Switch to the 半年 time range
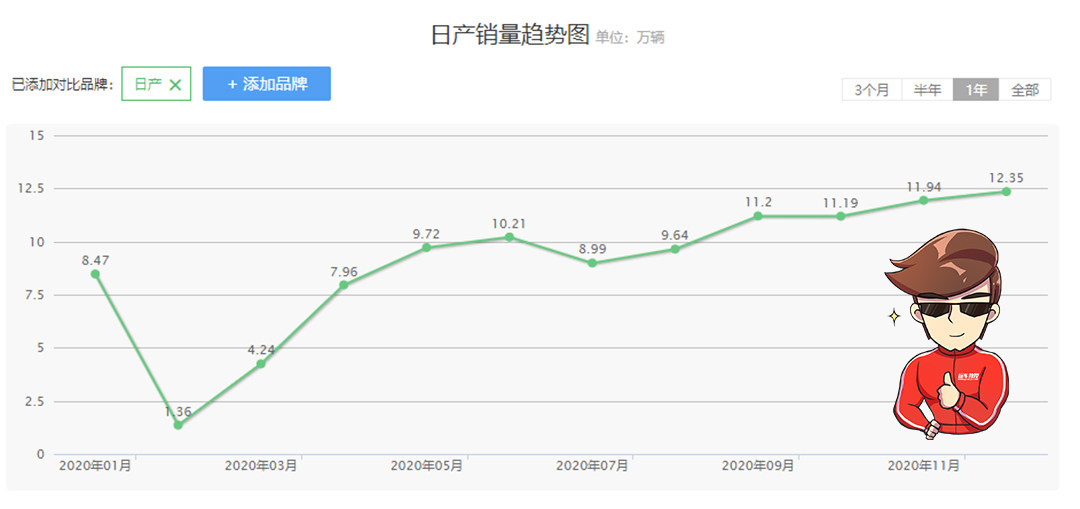Screen dimensions: 1080x509 (x=927, y=90)
